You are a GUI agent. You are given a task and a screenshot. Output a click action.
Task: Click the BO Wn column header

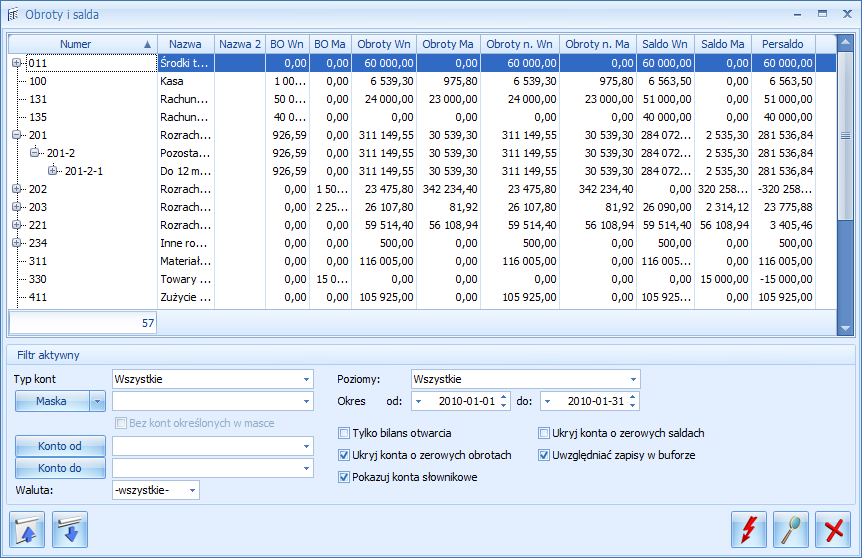[287, 44]
